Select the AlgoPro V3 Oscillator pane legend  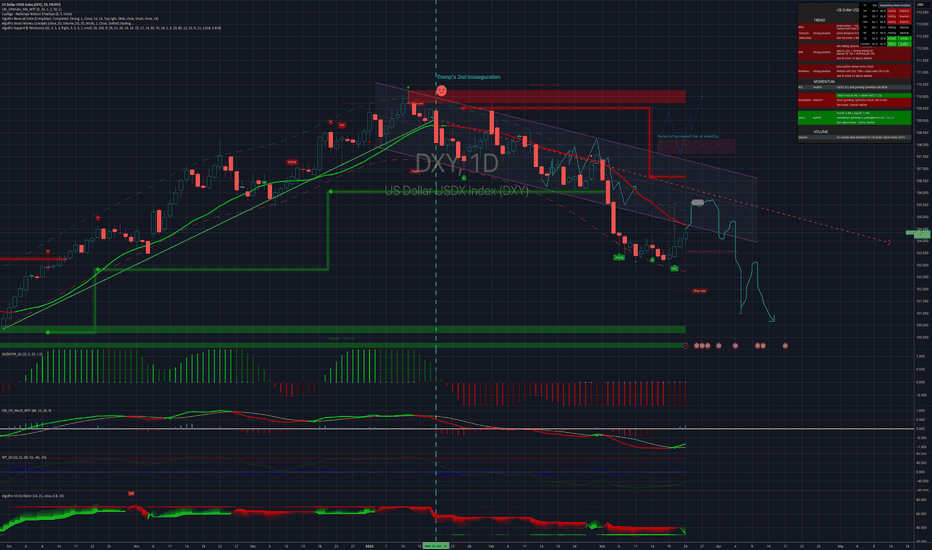coord(33,495)
